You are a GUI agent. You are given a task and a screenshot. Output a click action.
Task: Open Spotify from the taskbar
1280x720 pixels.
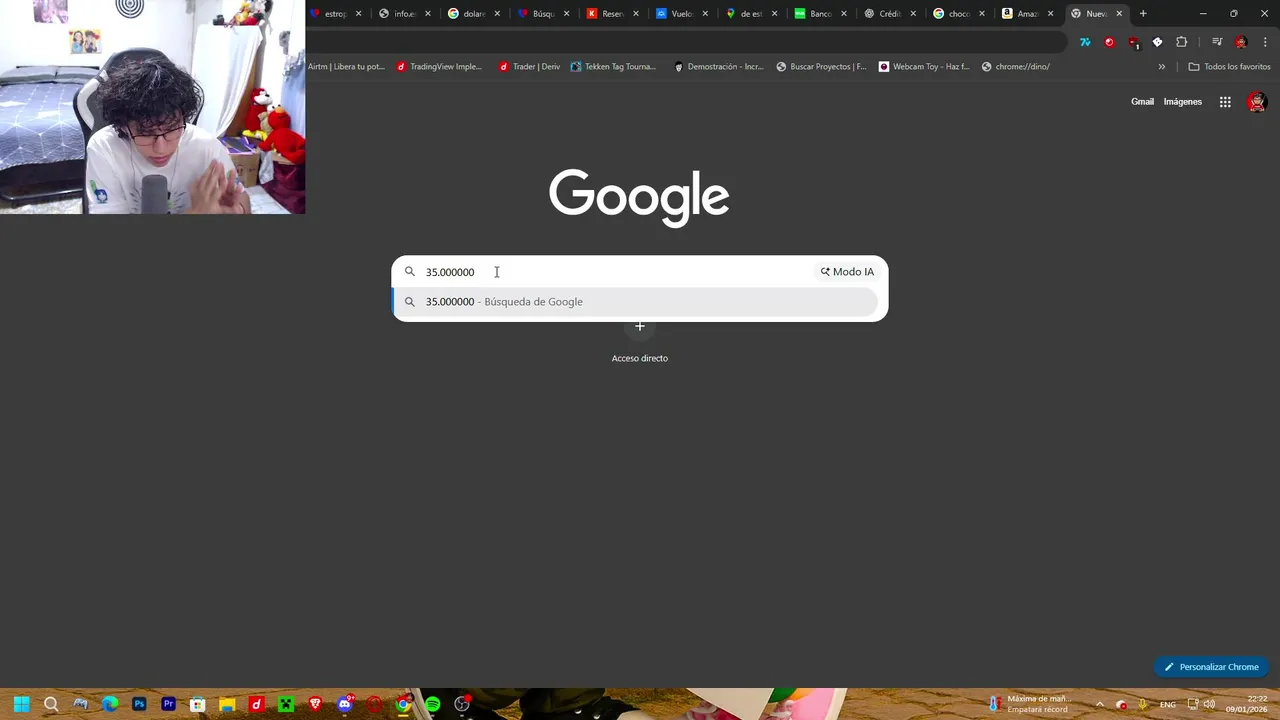pyautogui.click(x=432, y=704)
